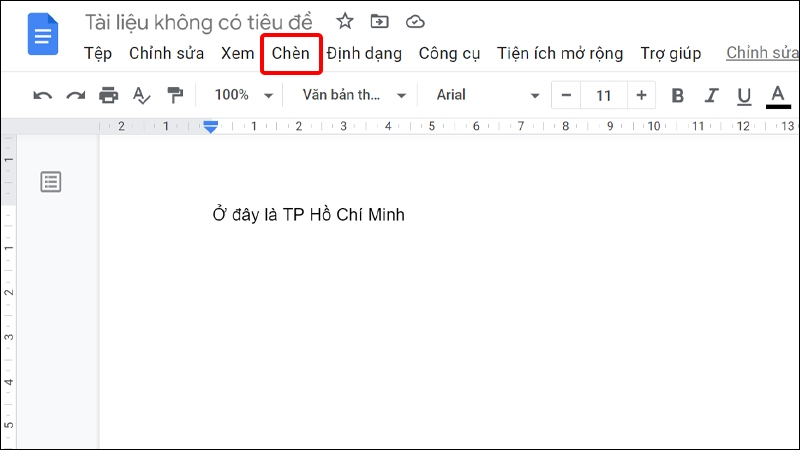
Task: Show the document outline
Action: coord(51,182)
